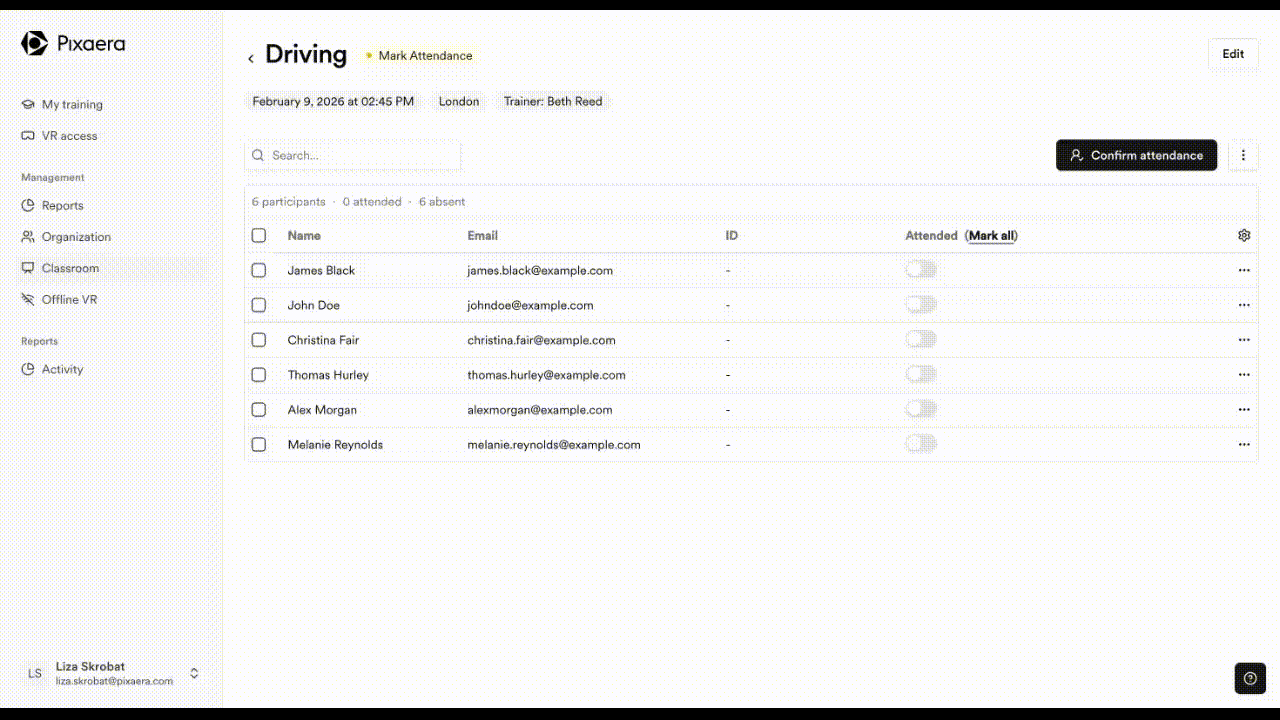This screenshot has width=1280, height=720.
Task: Open the table column settings gear
Action: coord(1244,235)
